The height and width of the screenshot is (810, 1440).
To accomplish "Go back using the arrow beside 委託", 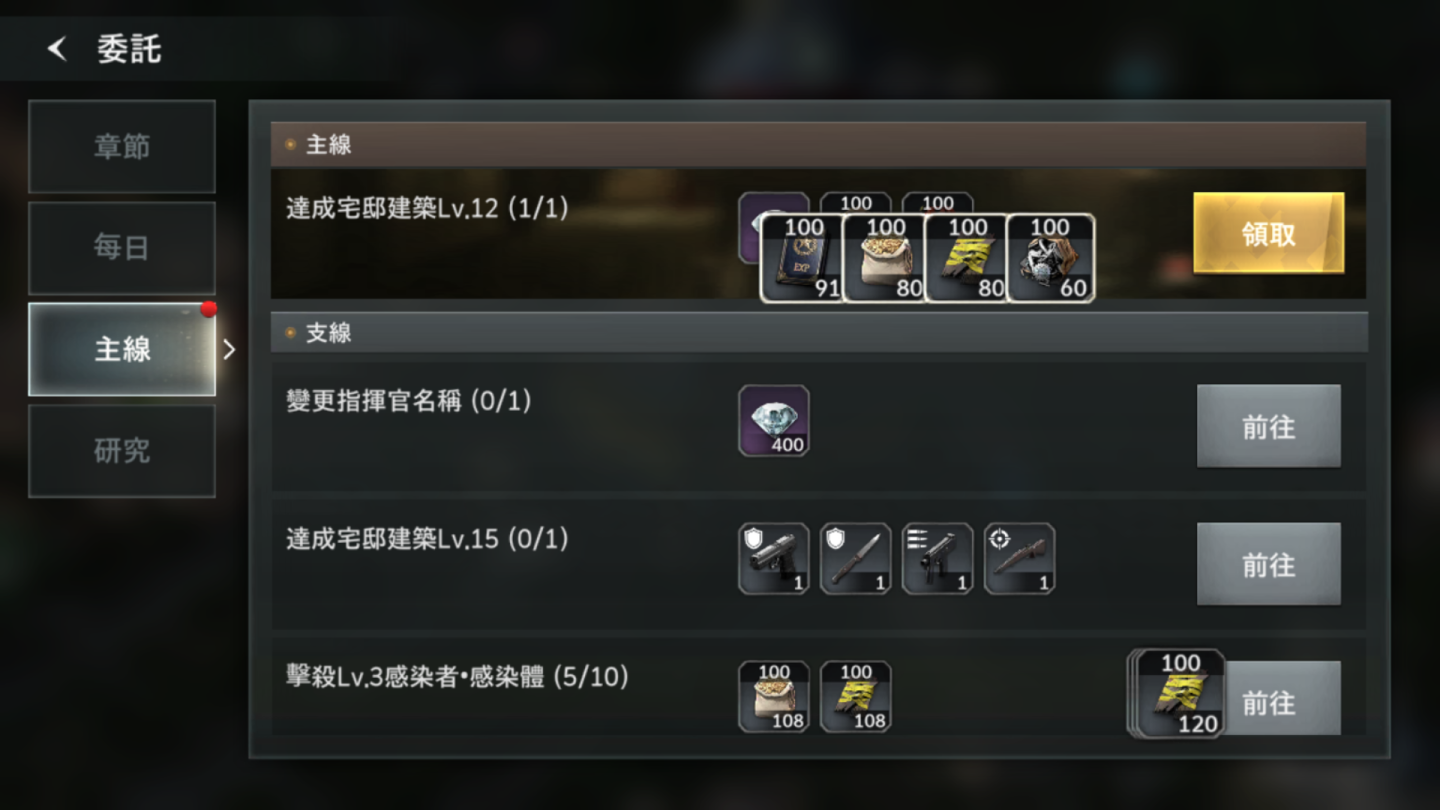I will (x=57, y=48).
